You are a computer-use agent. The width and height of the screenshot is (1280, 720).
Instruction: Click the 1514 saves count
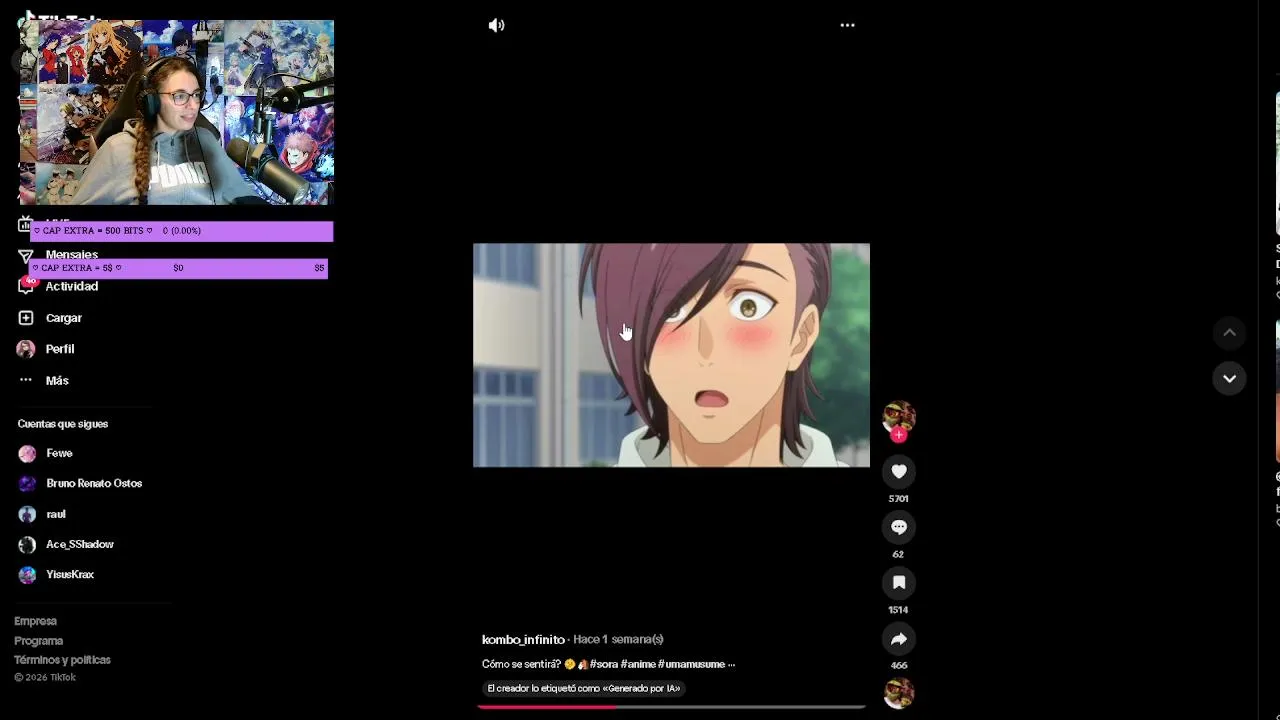tap(898, 609)
